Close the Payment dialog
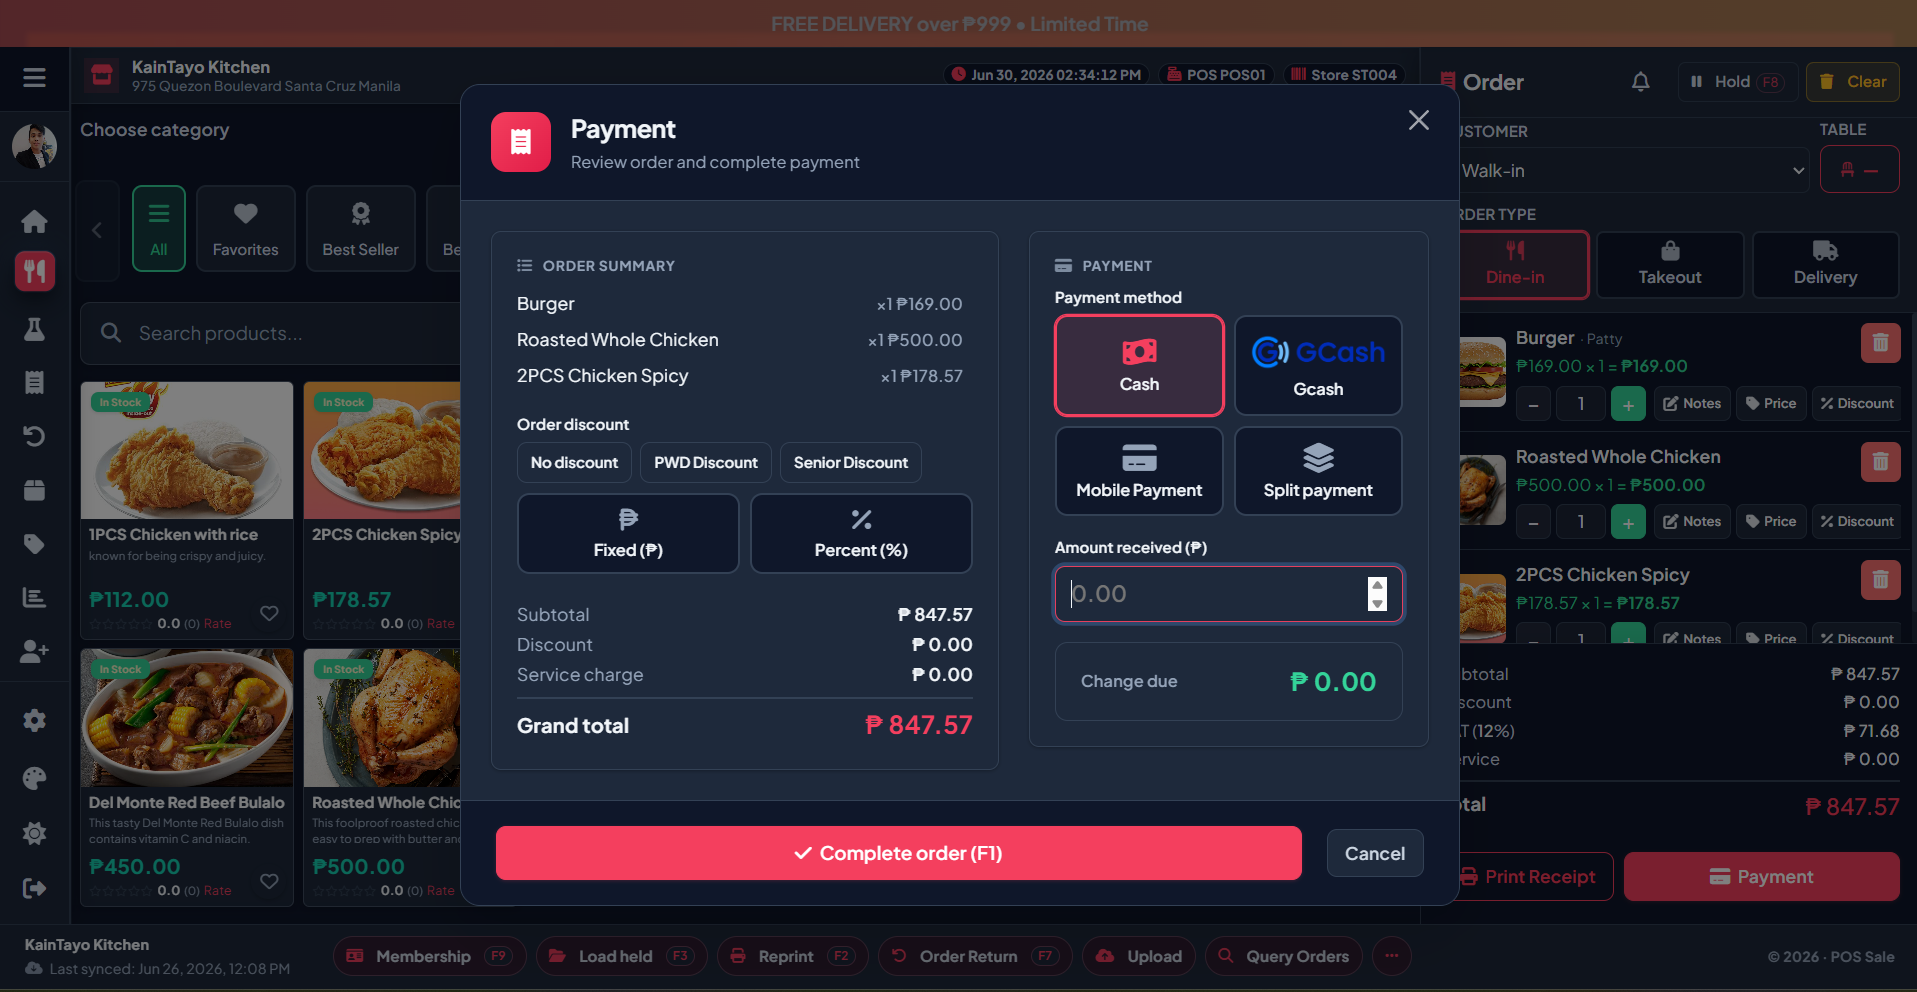The height and width of the screenshot is (992, 1917). point(1418,120)
